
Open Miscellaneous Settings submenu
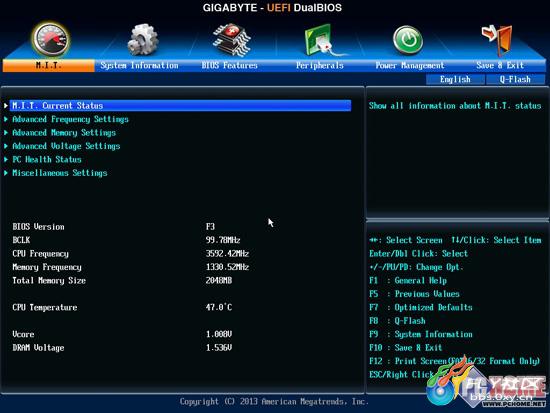[x=60, y=173]
